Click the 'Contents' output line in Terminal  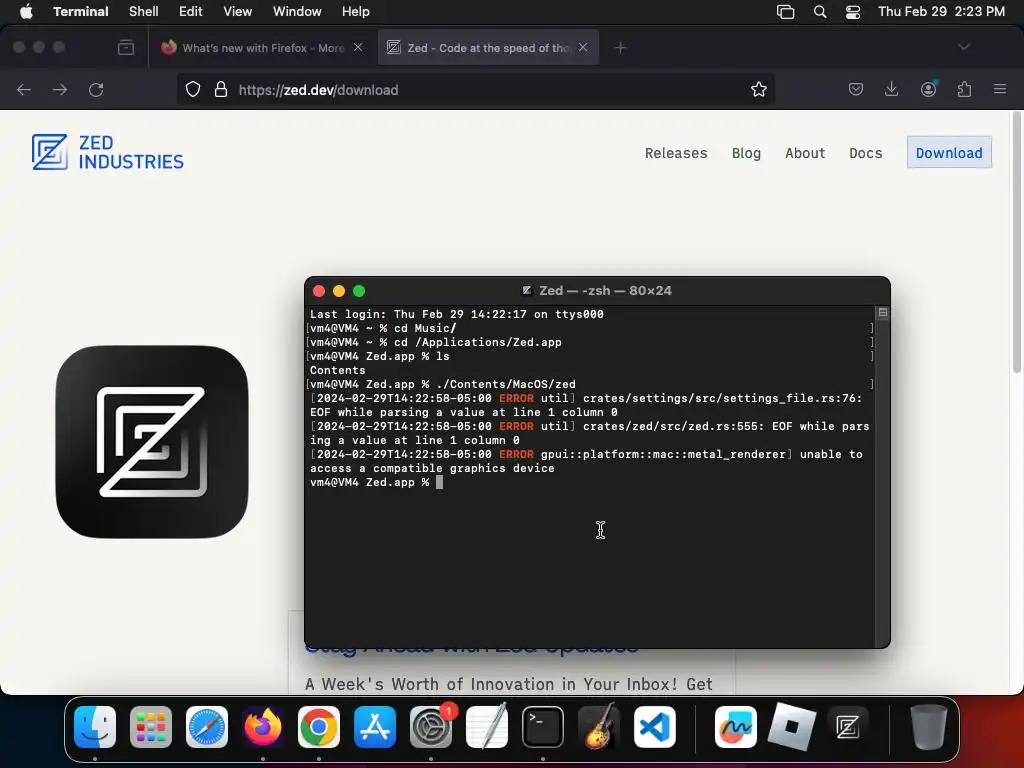tap(338, 370)
